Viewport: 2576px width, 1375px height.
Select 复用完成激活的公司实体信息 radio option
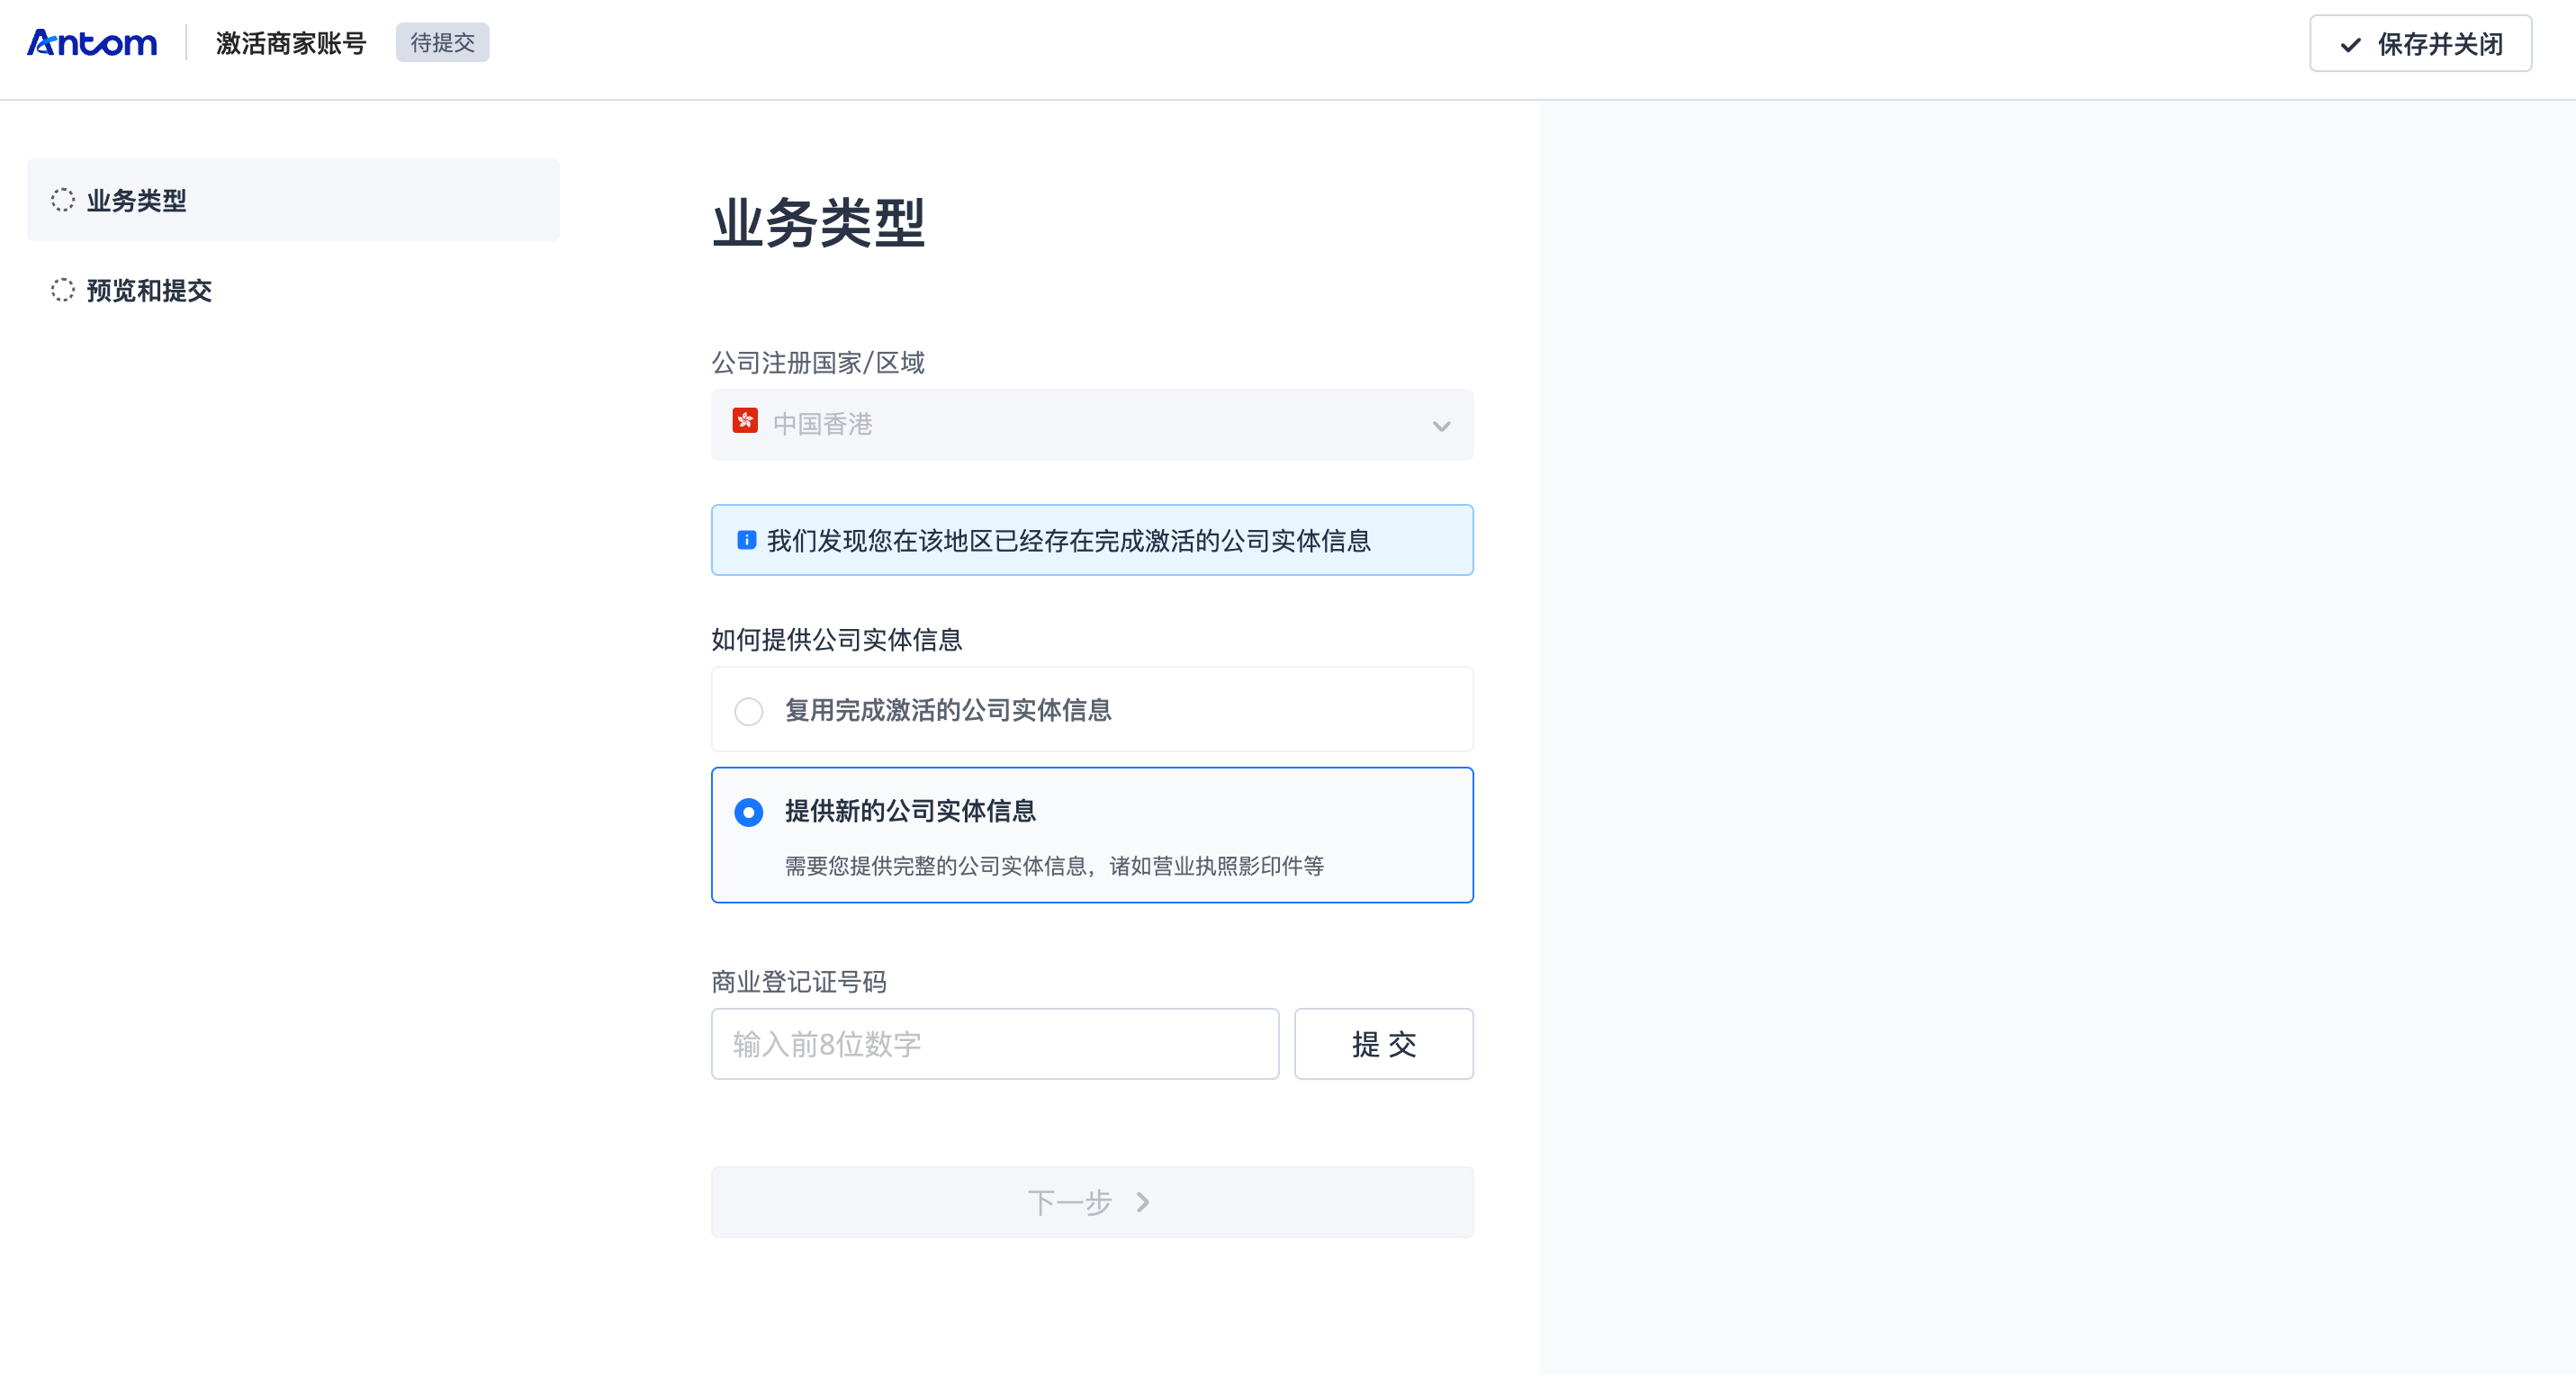click(749, 711)
